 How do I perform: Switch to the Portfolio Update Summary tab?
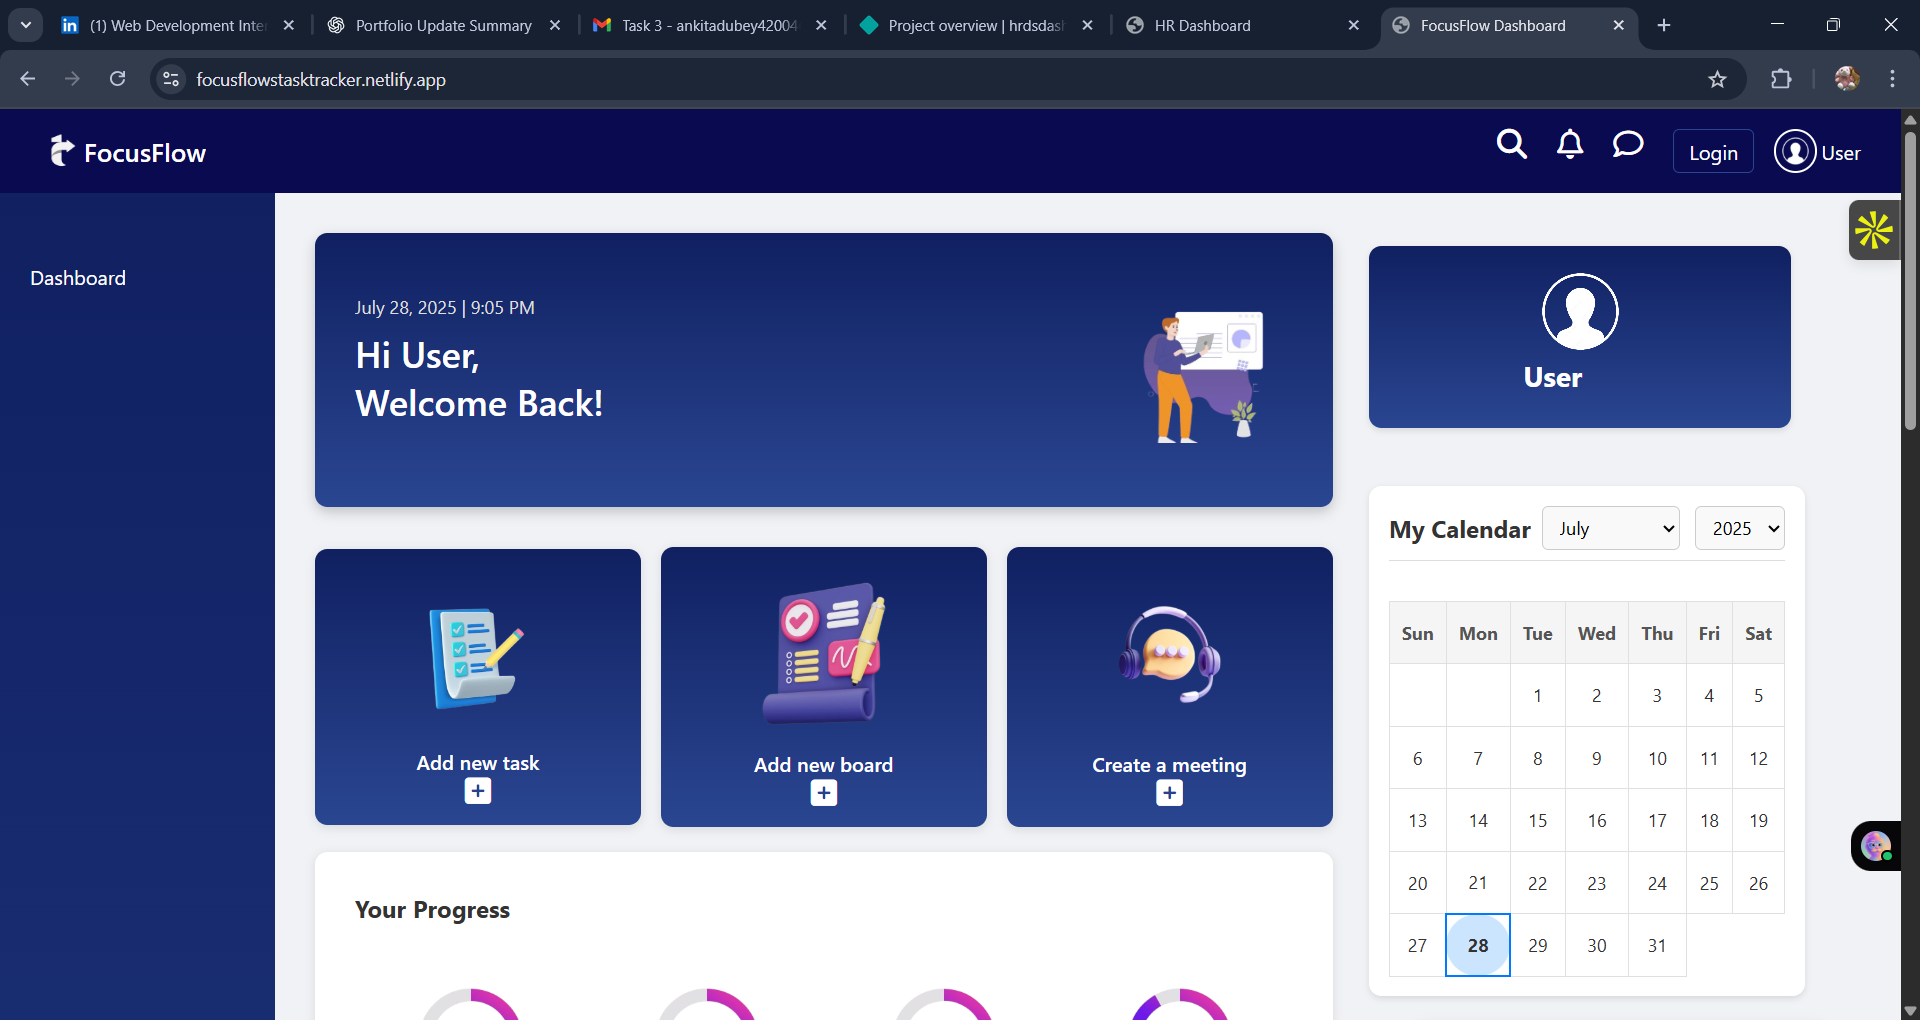pos(444,26)
